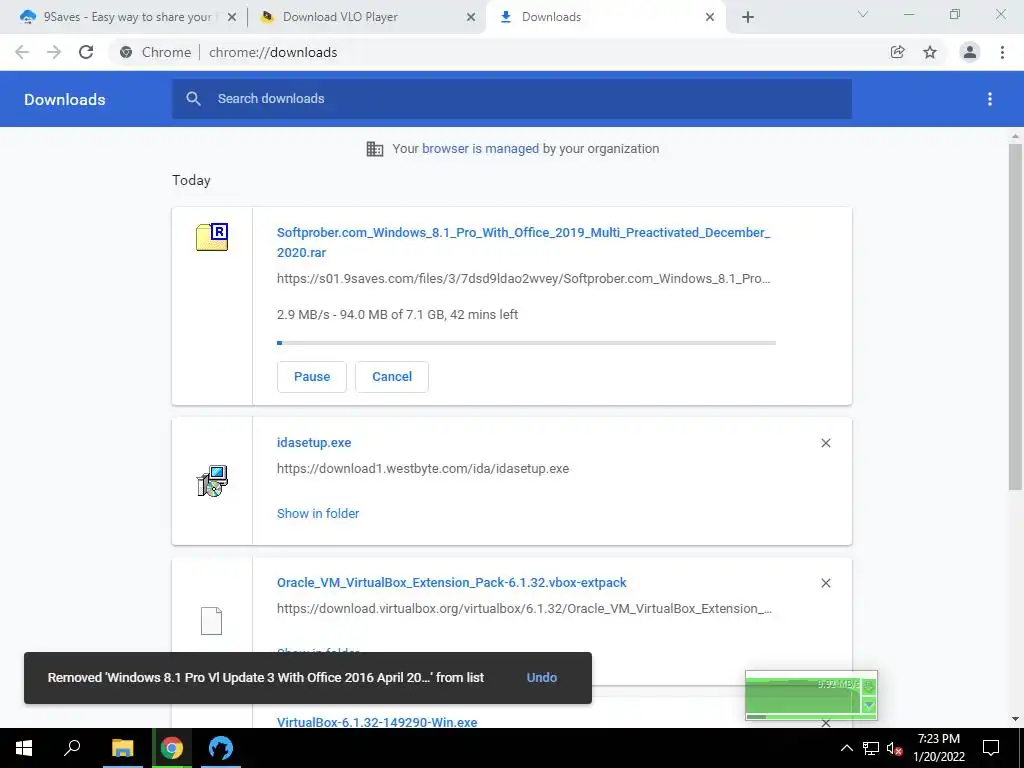
Task: Click the '42 mins left' status text
Action: 484,315
